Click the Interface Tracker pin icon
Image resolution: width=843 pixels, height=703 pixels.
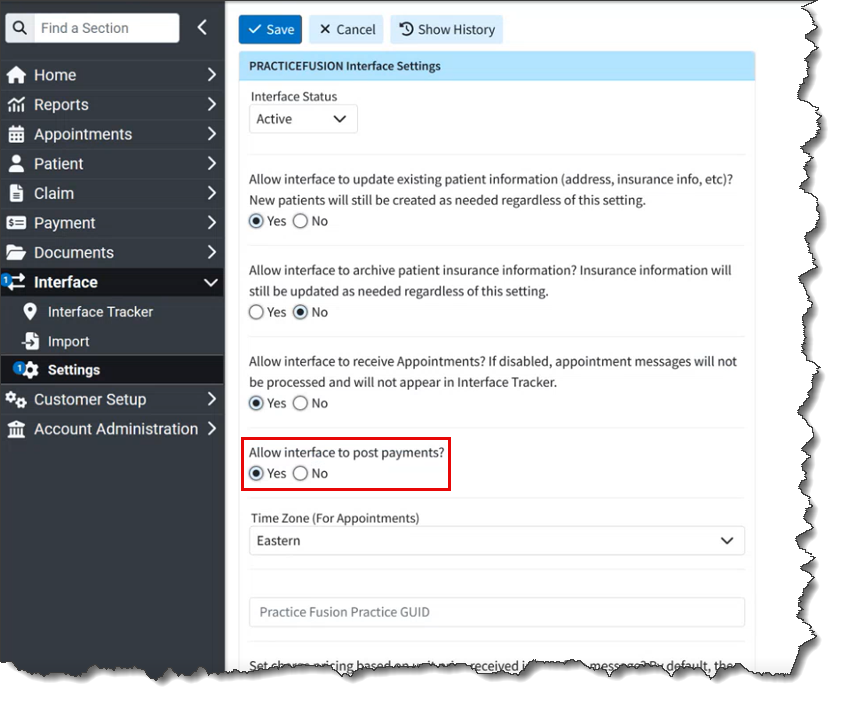coord(30,312)
